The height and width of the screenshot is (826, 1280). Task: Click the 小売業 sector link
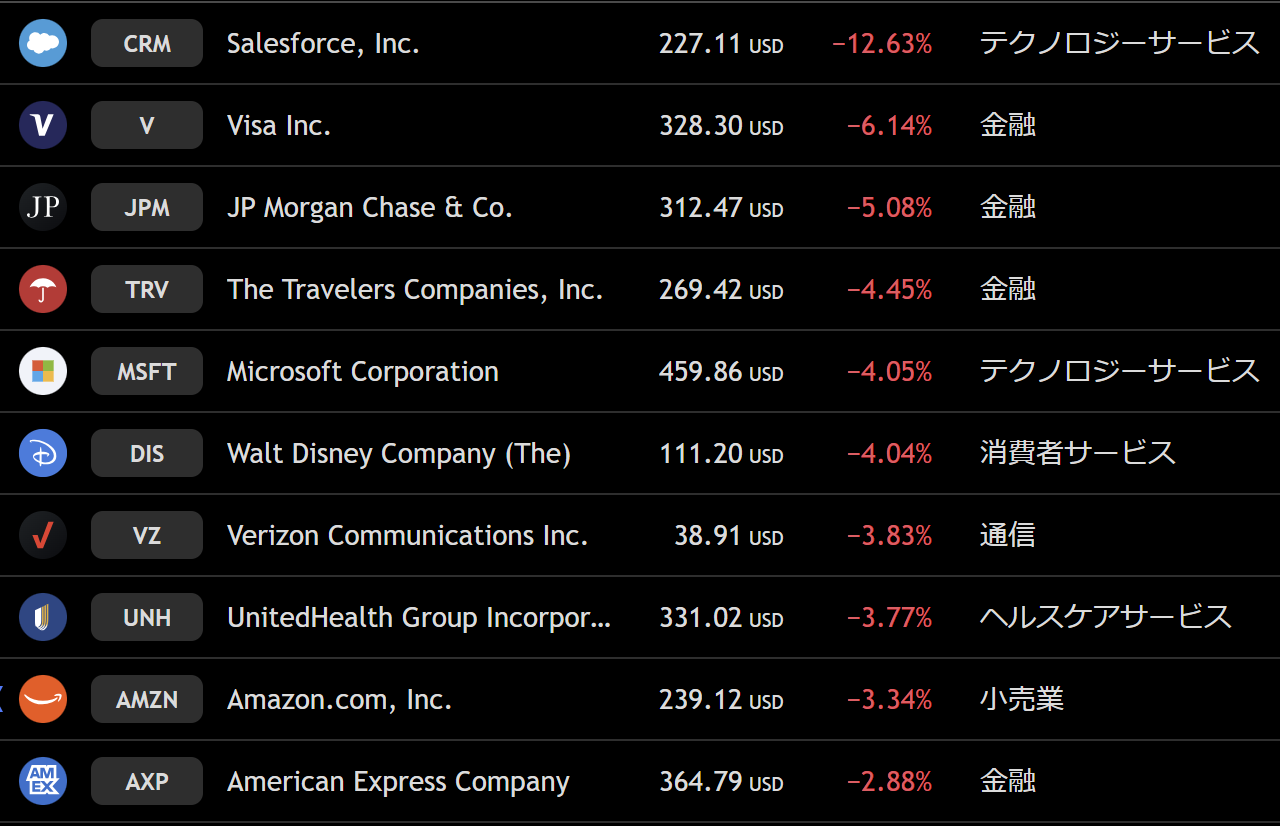pyautogui.click(x=1021, y=700)
